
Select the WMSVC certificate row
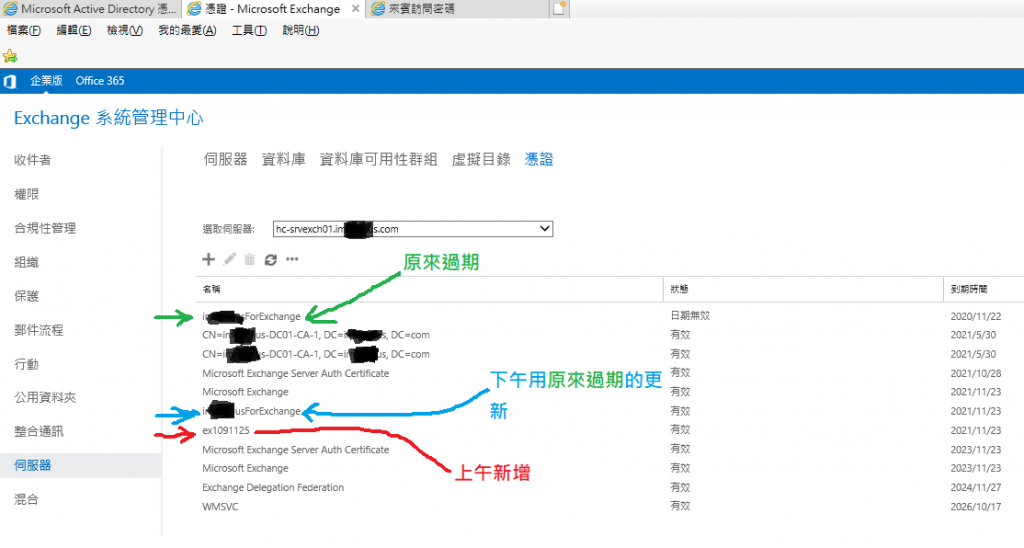[610, 506]
